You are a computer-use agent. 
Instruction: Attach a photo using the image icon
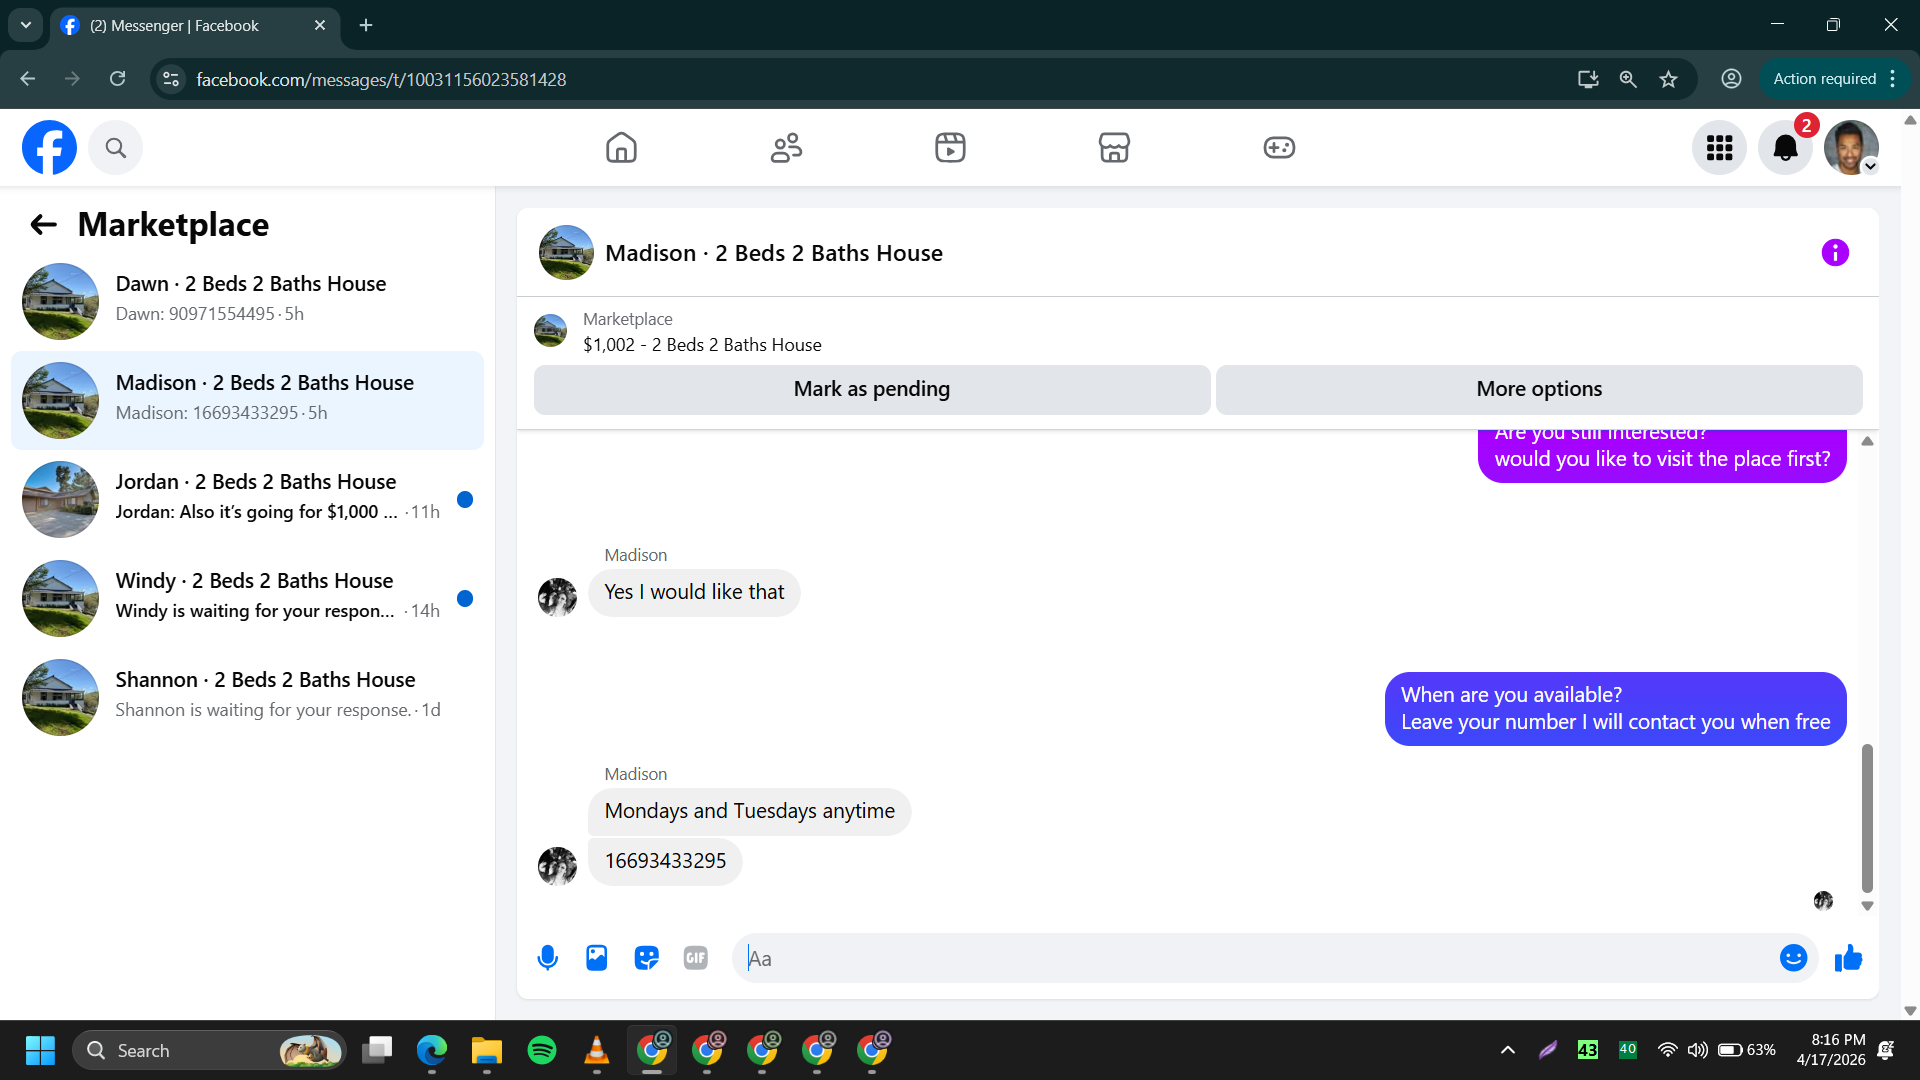(597, 958)
